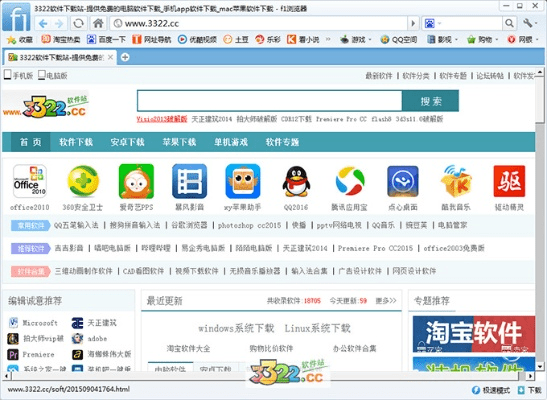
Task: Open the 软件分类 top link
Action: pyautogui.click(x=416, y=76)
